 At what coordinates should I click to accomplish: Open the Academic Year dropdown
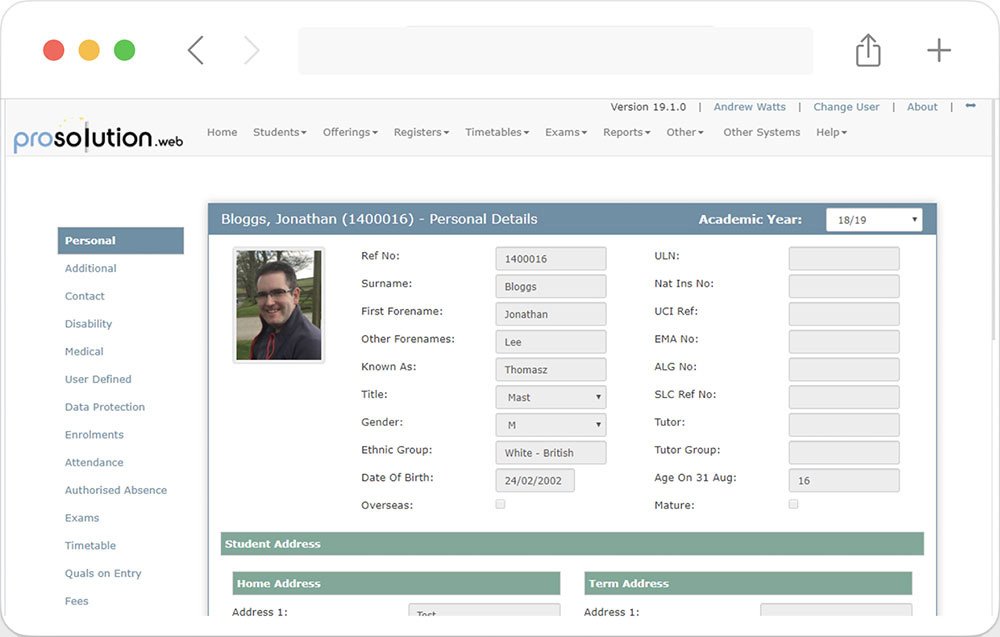pos(873,220)
